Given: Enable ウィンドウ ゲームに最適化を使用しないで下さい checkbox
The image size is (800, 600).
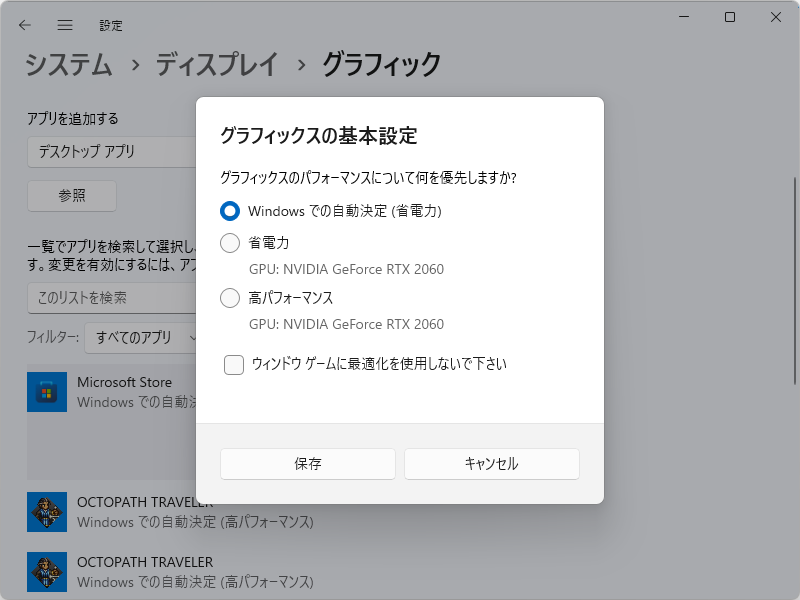Looking at the screenshot, I should 233,364.
